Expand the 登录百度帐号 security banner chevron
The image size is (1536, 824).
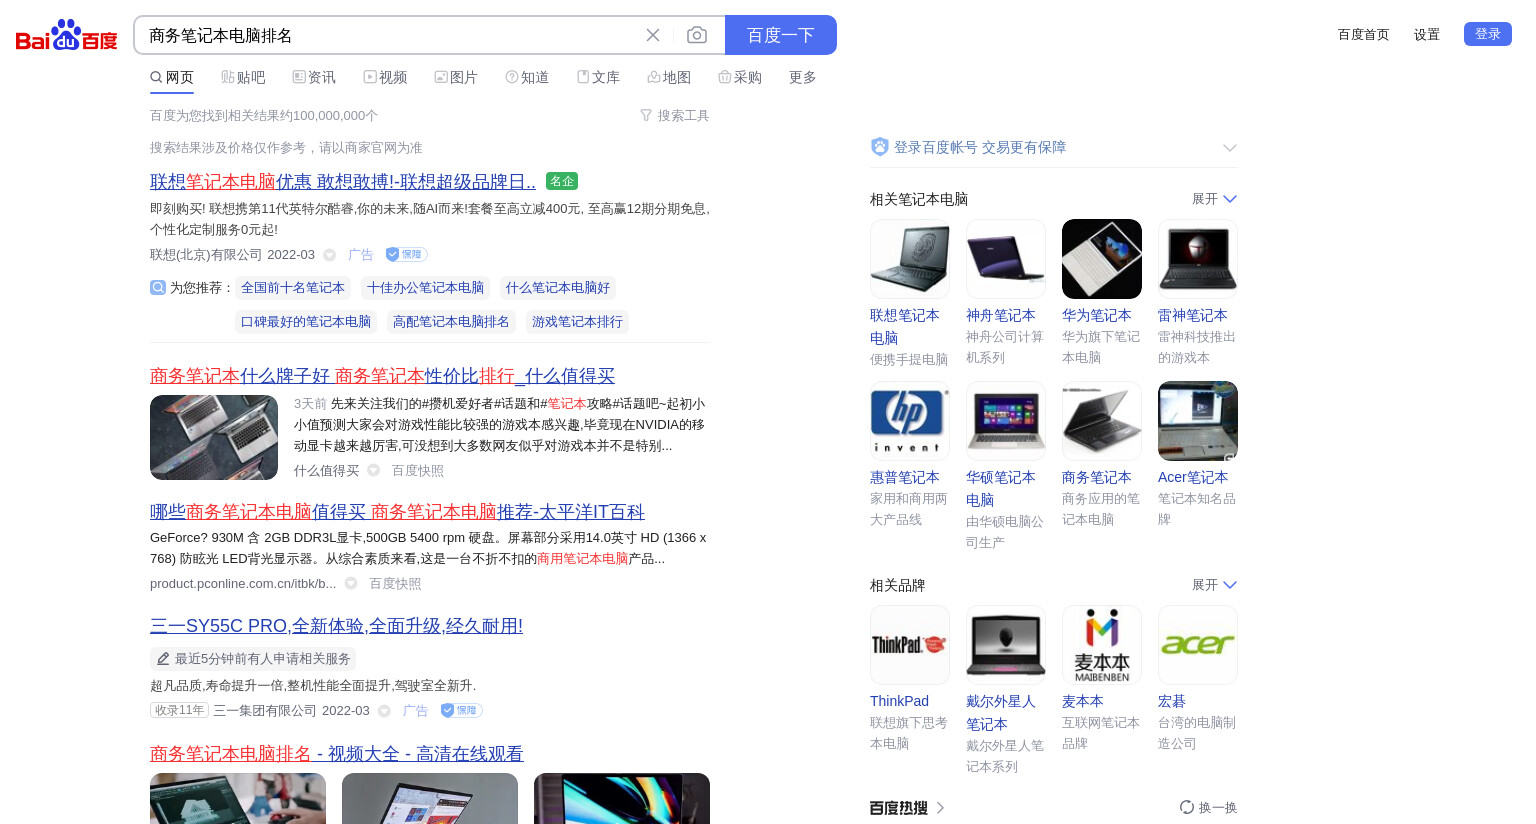coord(1230,148)
